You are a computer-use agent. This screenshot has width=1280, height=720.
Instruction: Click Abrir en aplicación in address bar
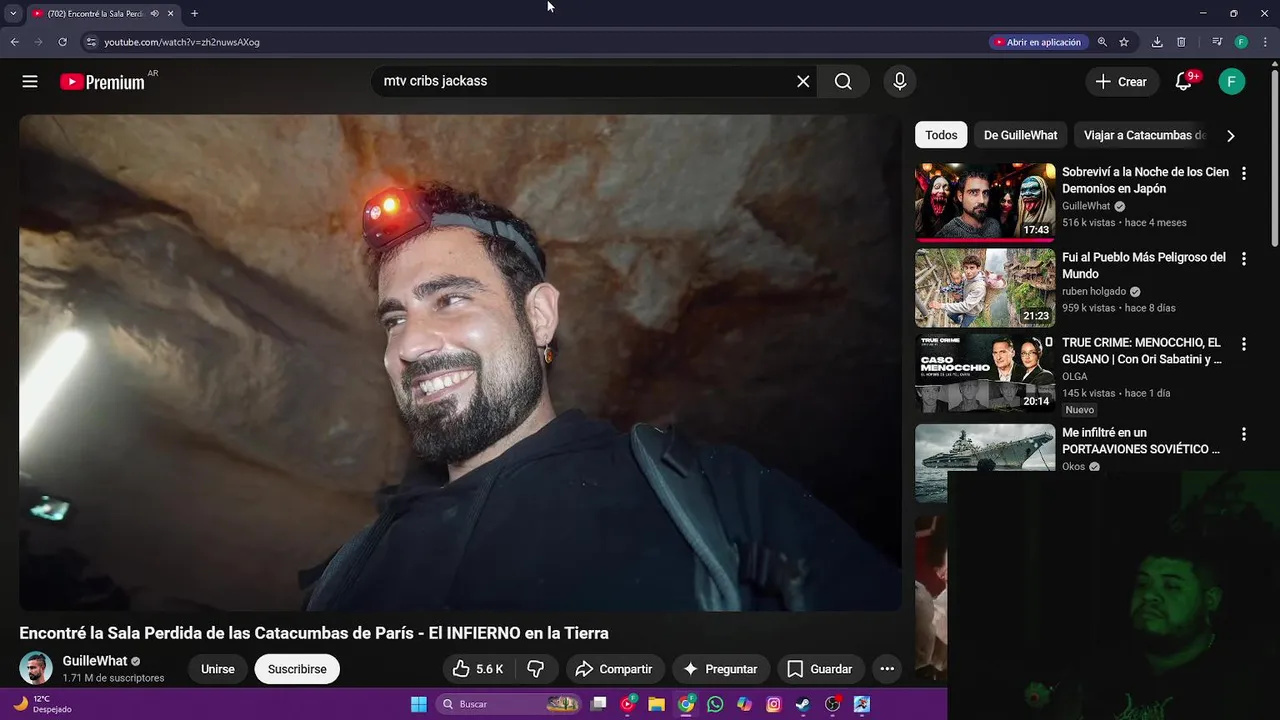[x=1036, y=42]
